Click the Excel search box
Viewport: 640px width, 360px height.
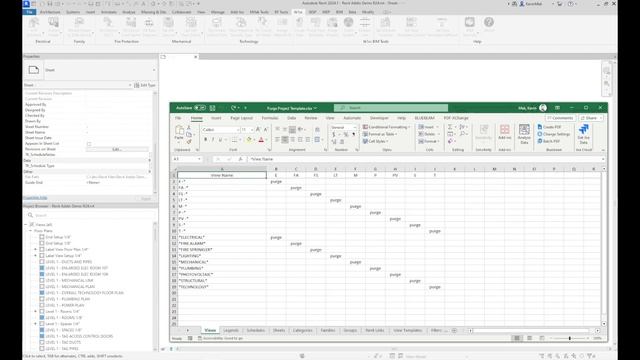coord(391,108)
